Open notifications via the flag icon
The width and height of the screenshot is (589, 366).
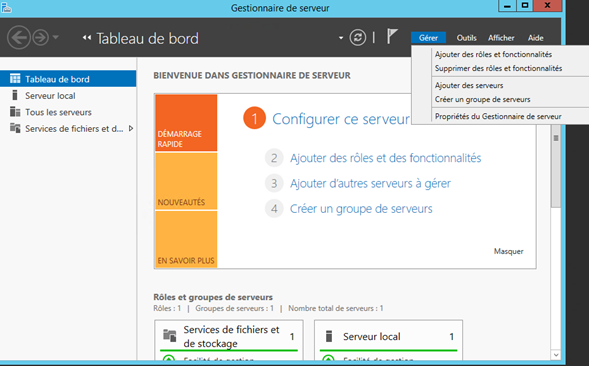pos(392,36)
